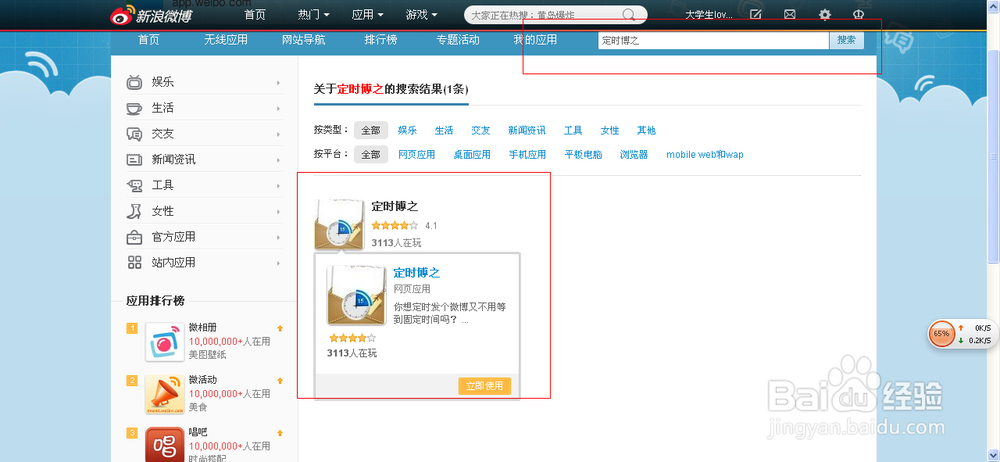Screen dimensions: 1000x462
Task: Expand the 娱乐 category arrow
Action: (279, 83)
